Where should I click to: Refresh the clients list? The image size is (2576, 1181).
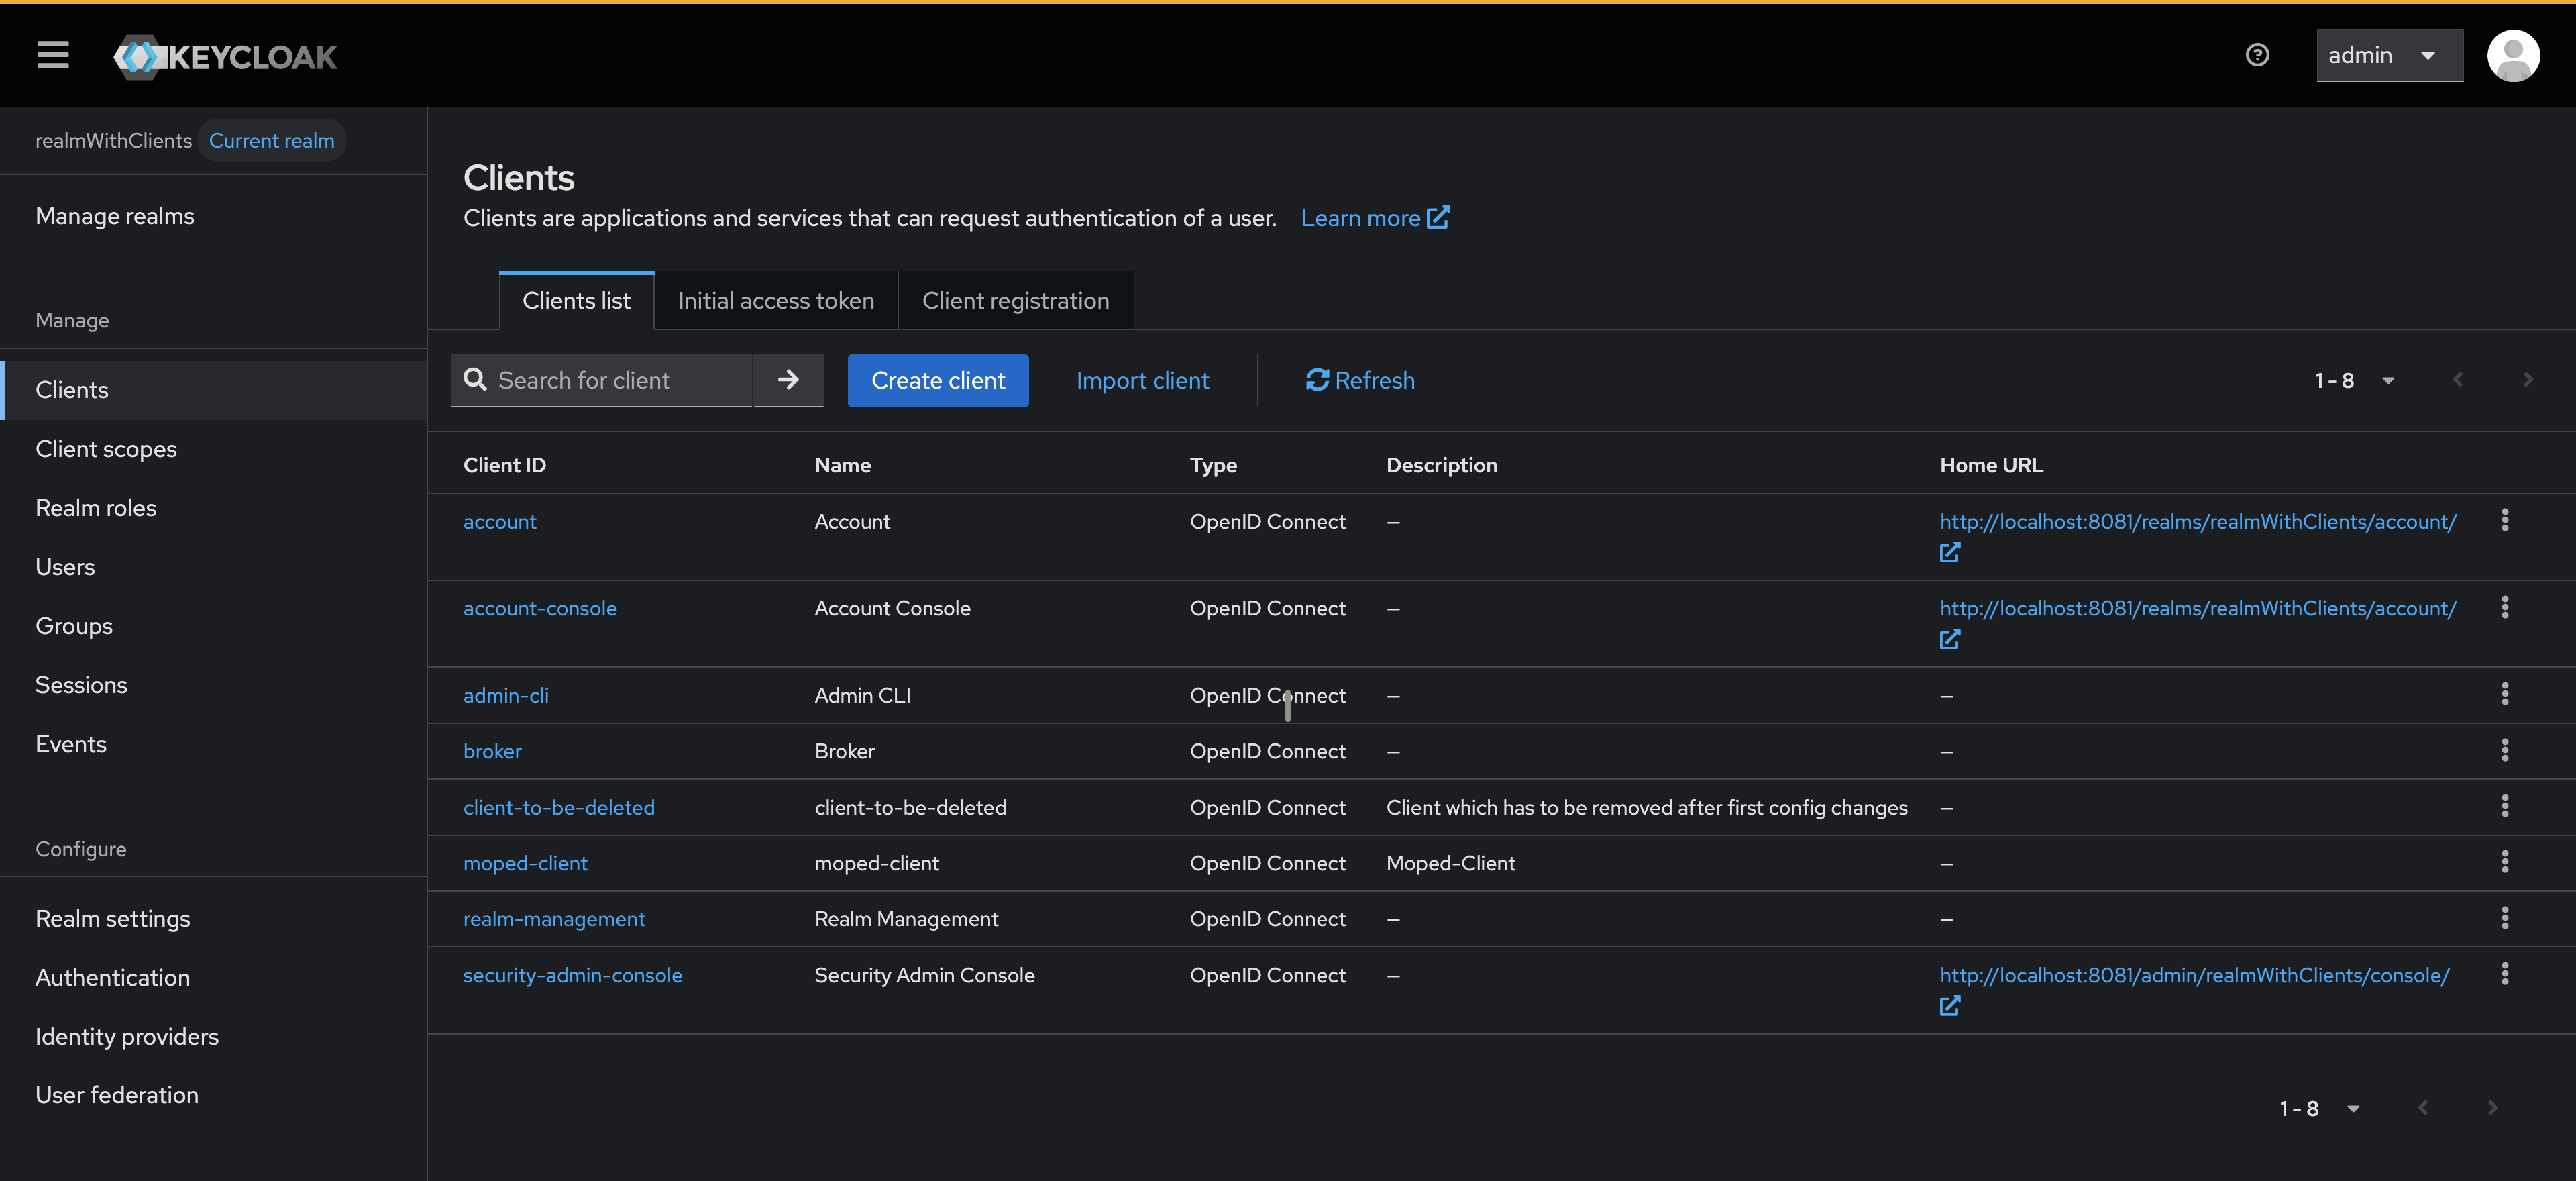tap(1359, 380)
